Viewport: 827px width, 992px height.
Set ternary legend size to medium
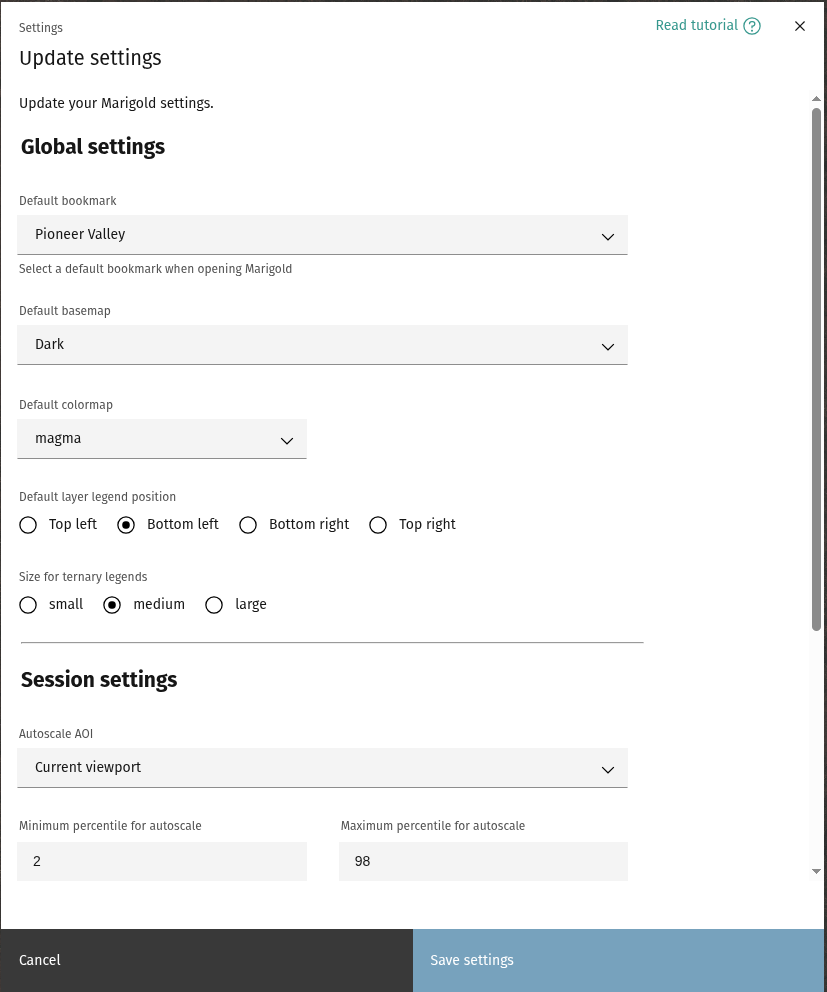(x=113, y=605)
